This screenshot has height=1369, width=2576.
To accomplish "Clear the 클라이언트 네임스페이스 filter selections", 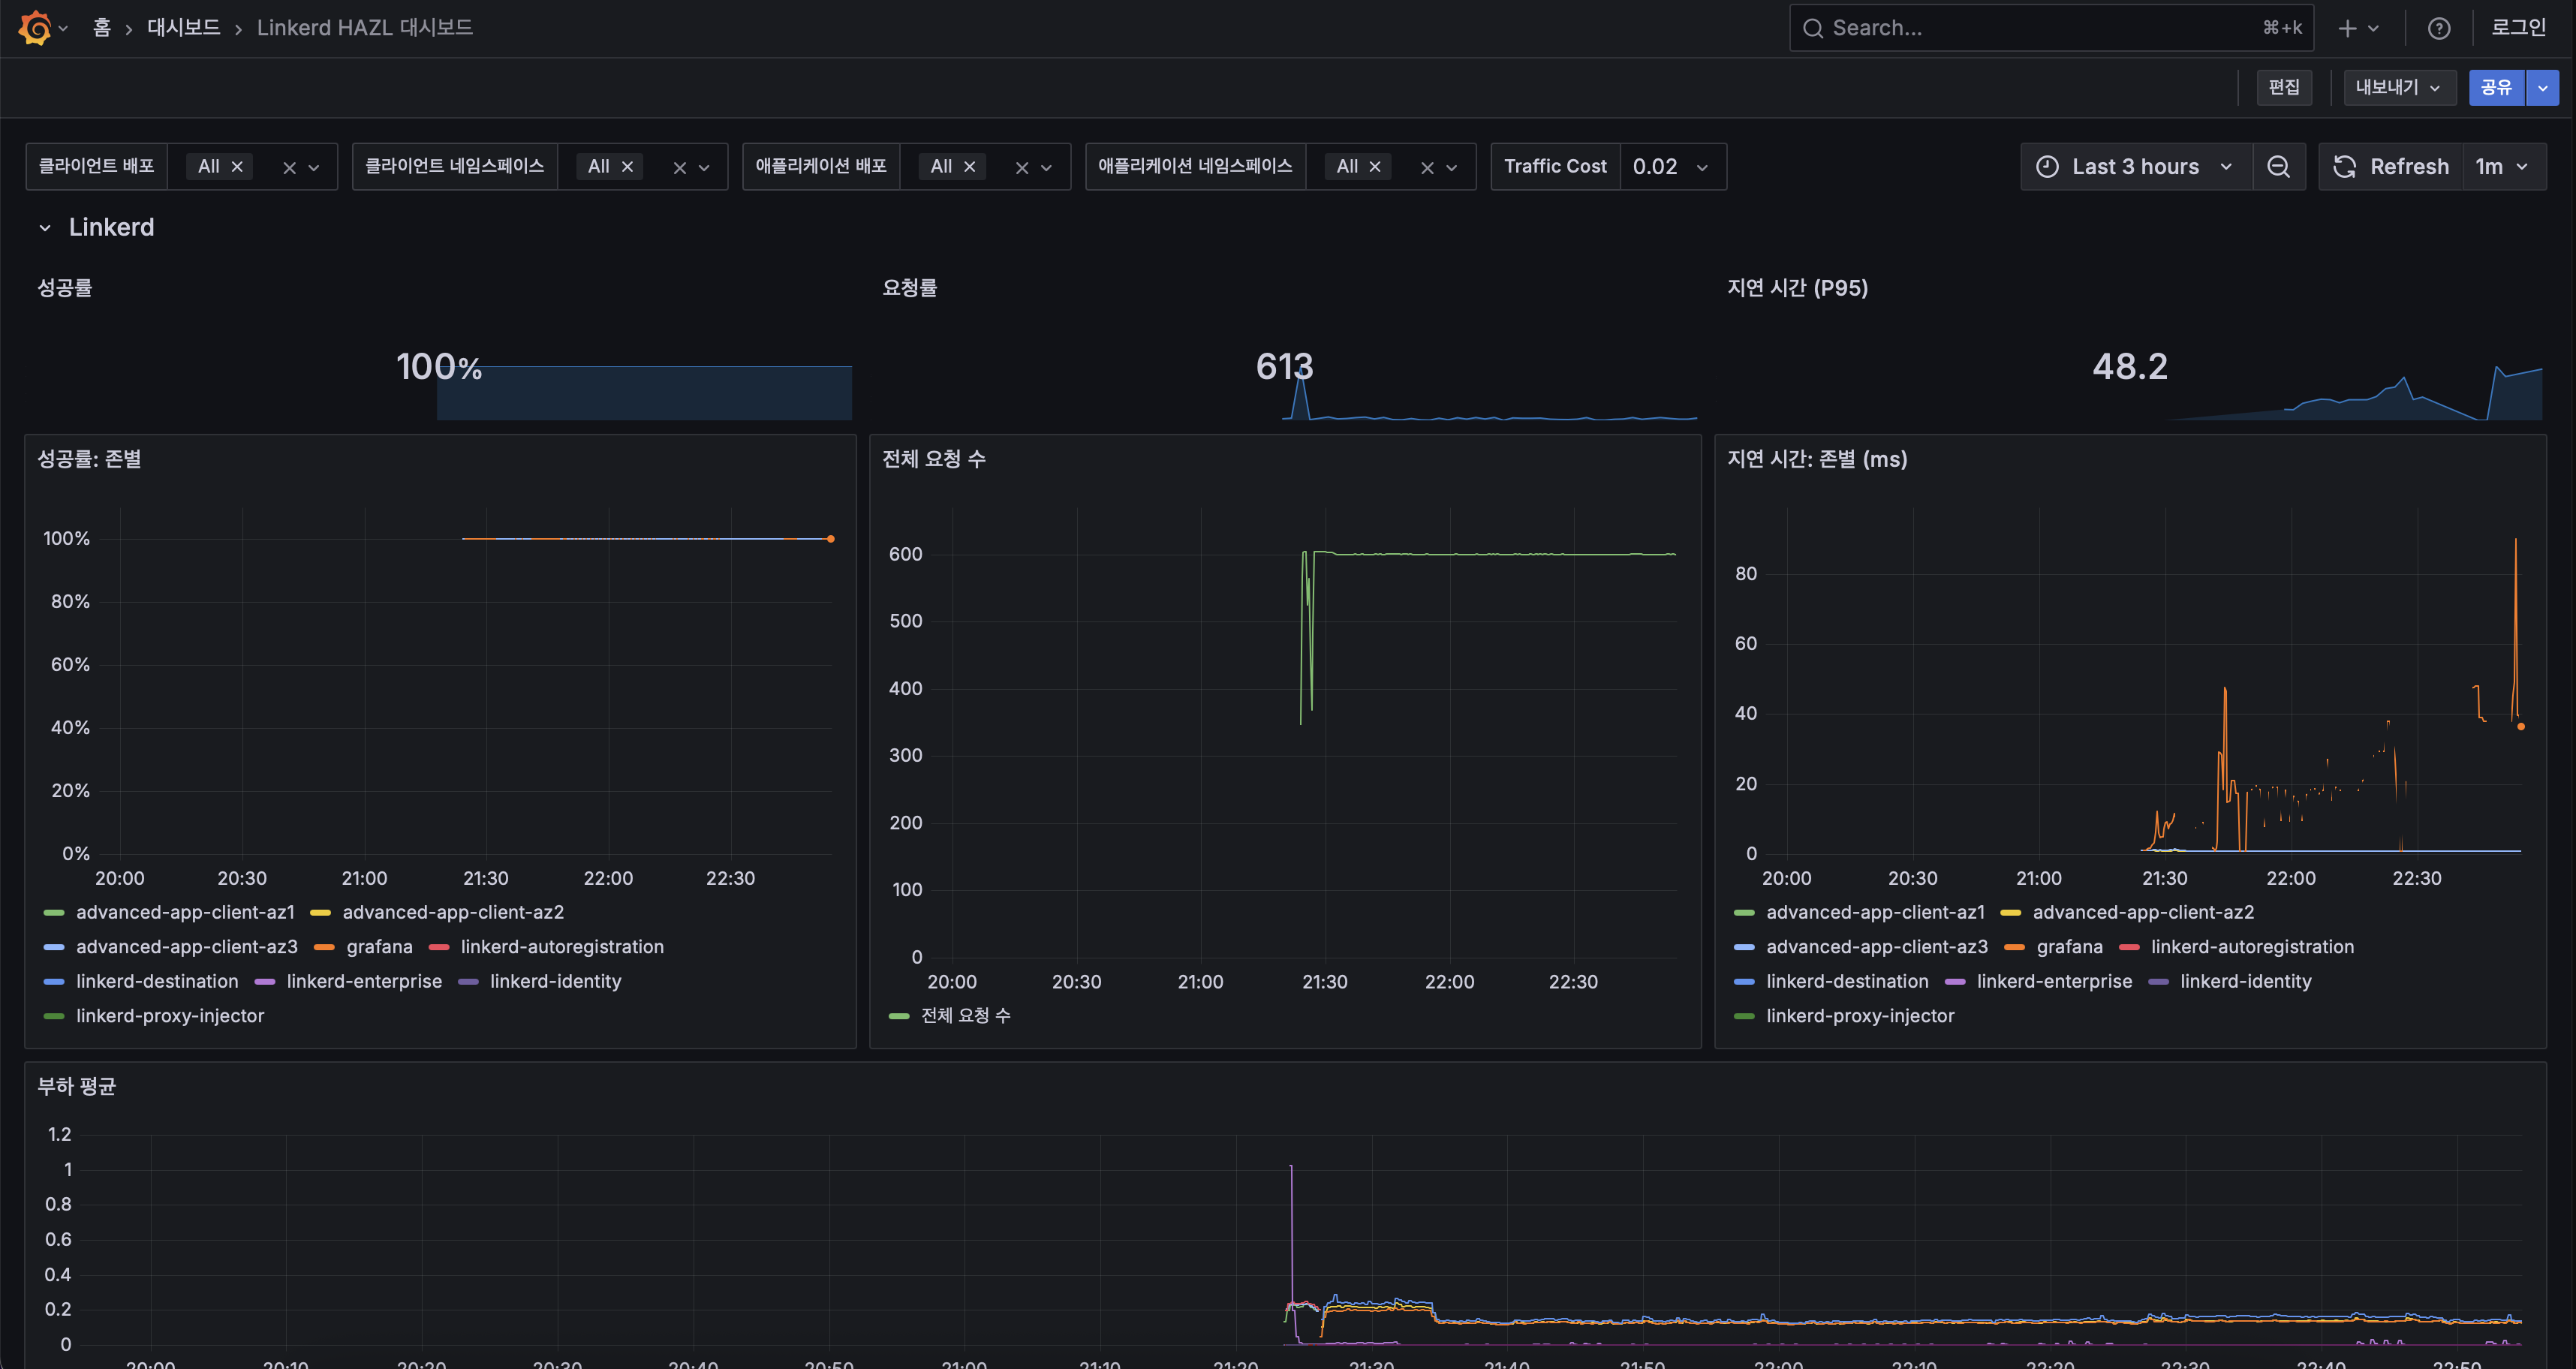I will (x=679, y=168).
